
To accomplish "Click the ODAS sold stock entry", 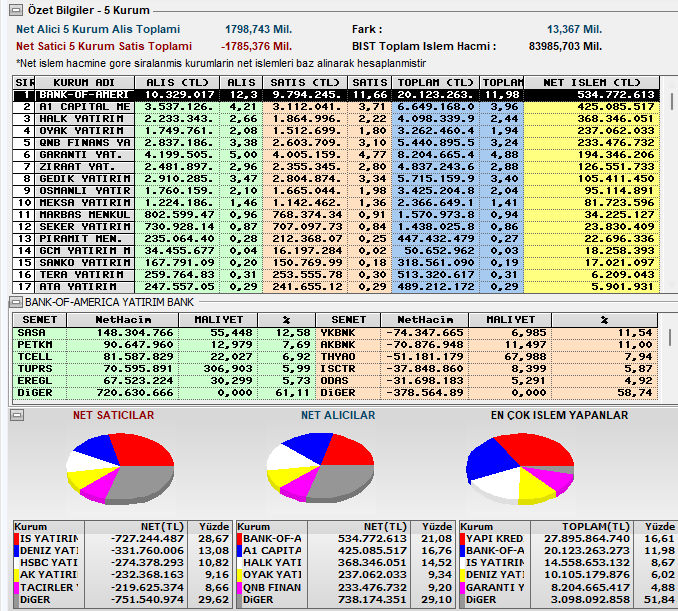I will 487,381.
